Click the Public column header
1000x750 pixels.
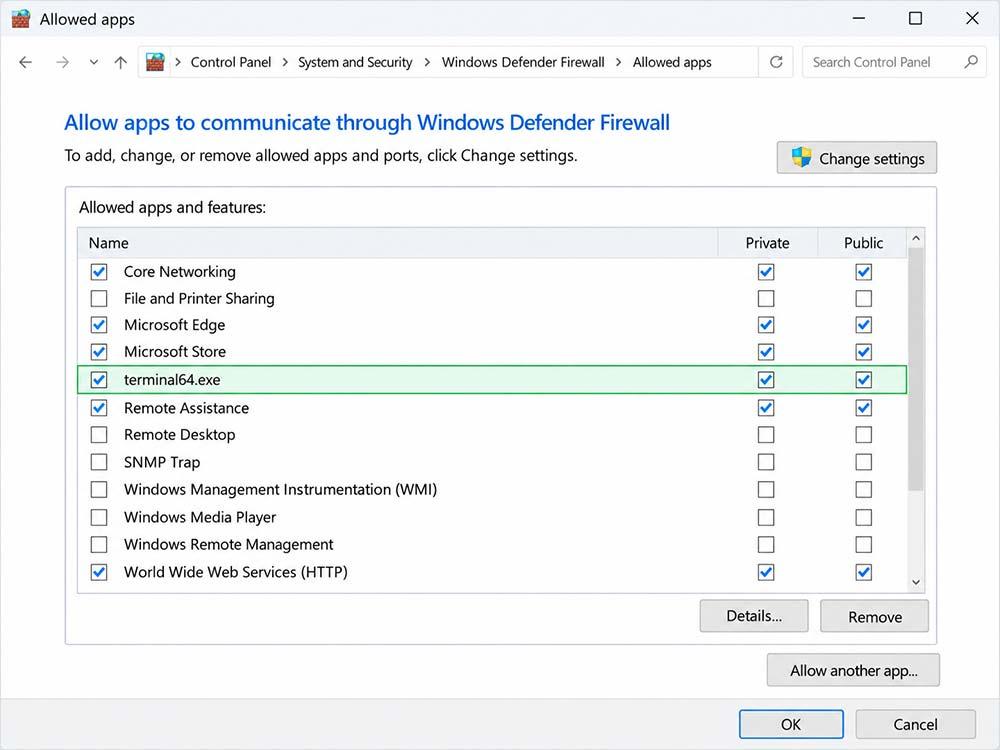coord(863,243)
